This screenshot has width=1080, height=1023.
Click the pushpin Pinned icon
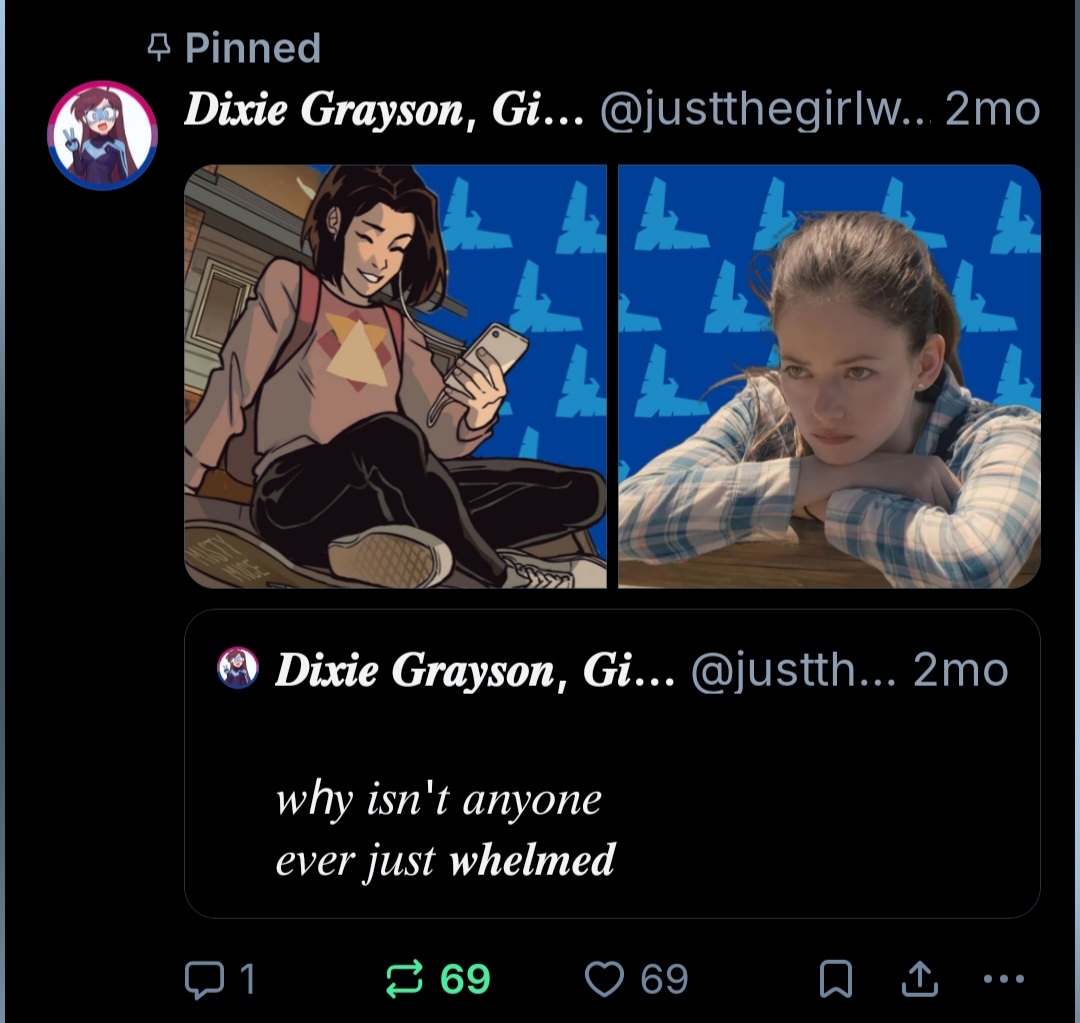click(x=155, y=48)
